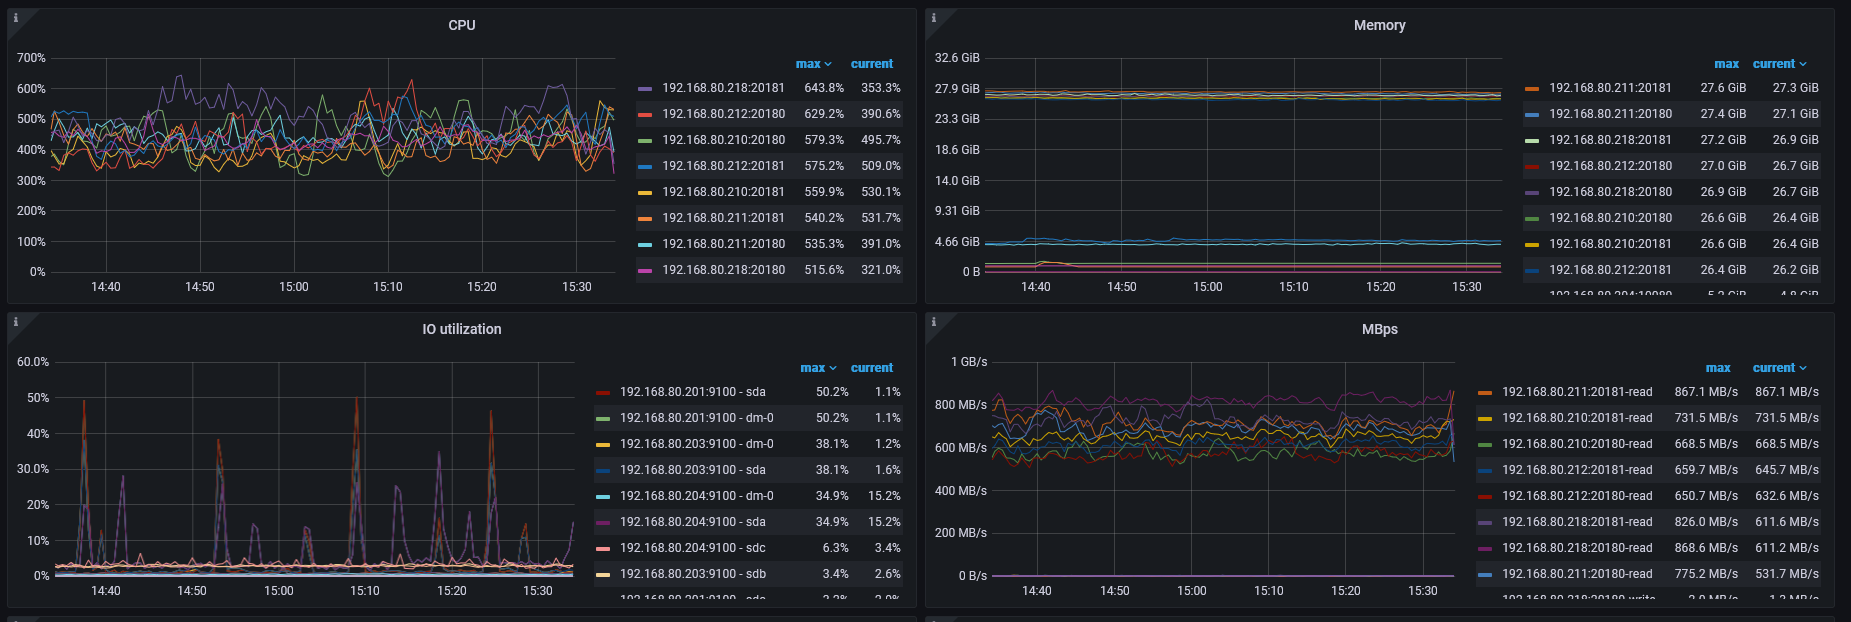This screenshot has height=622, width=1851.
Task: Toggle 192.168.80.218:20180-read series in MBps legend
Action: tap(1576, 548)
